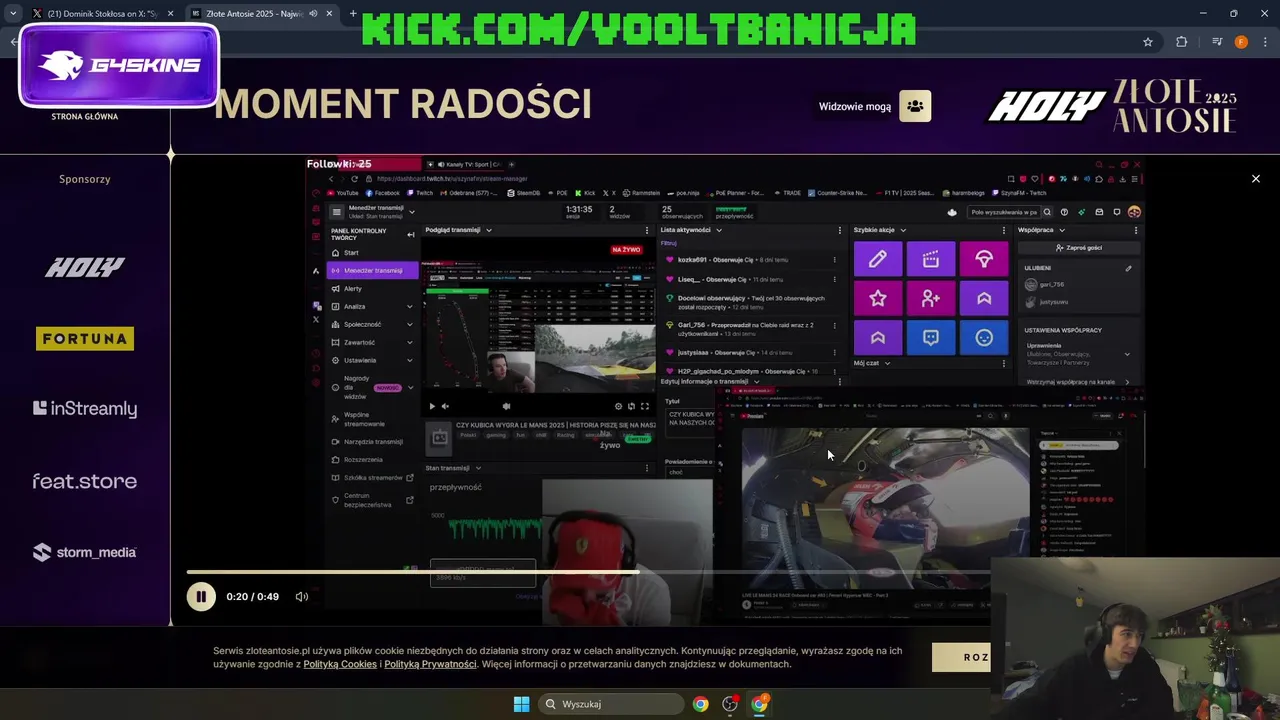Open the tab search dropdown arrow
The height and width of the screenshot is (720, 1280).
point(12,14)
